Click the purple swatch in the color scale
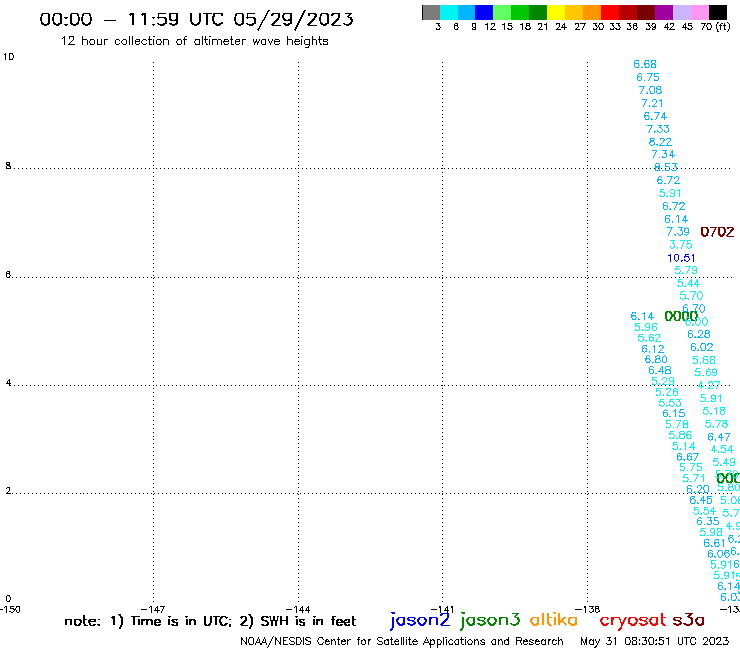 pos(664,12)
